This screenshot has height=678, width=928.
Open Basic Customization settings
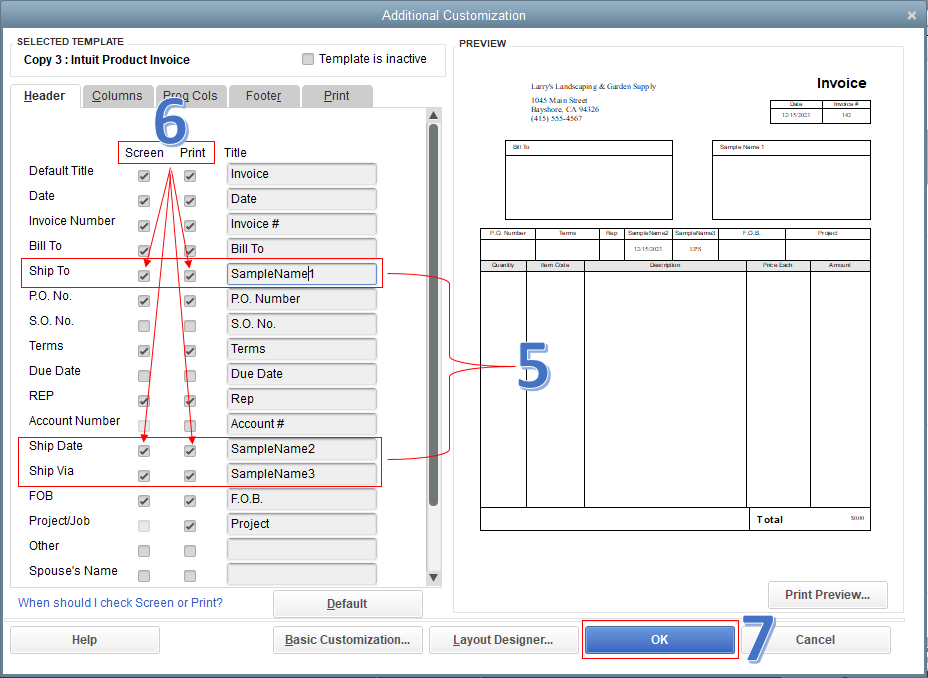point(347,640)
